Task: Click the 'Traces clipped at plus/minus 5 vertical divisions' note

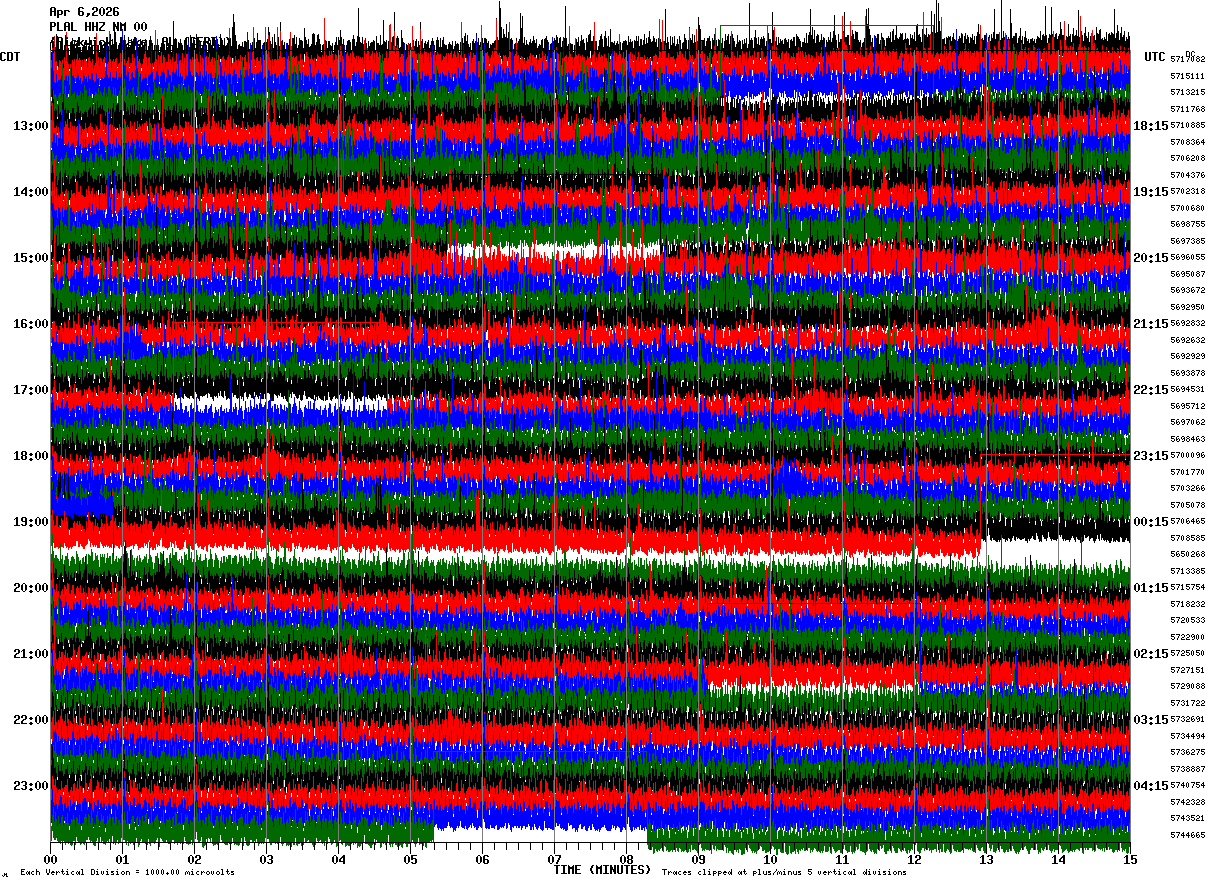Action: coord(784,873)
